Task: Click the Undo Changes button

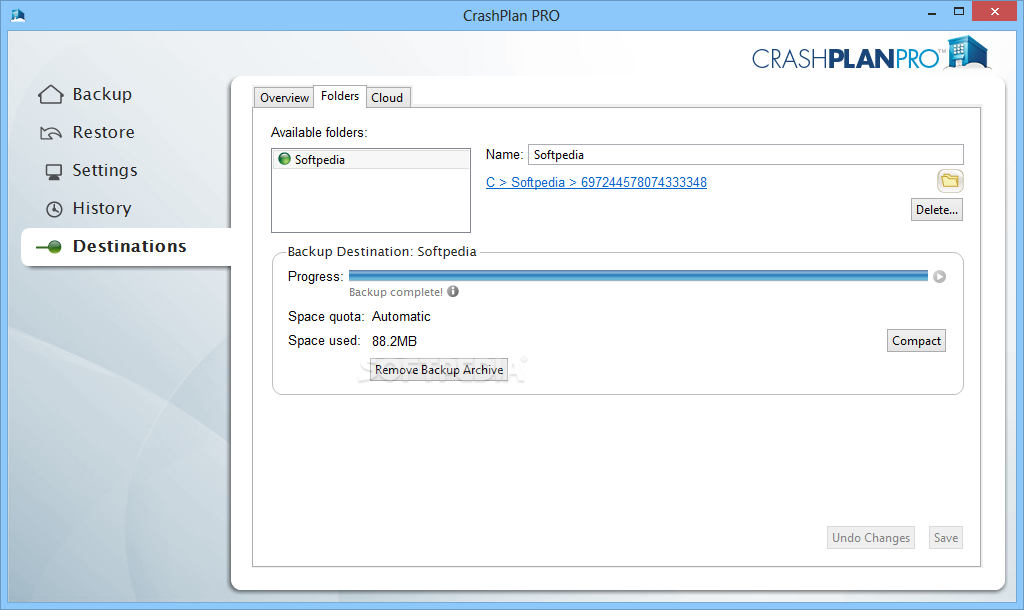Action: (x=871, y=538)
